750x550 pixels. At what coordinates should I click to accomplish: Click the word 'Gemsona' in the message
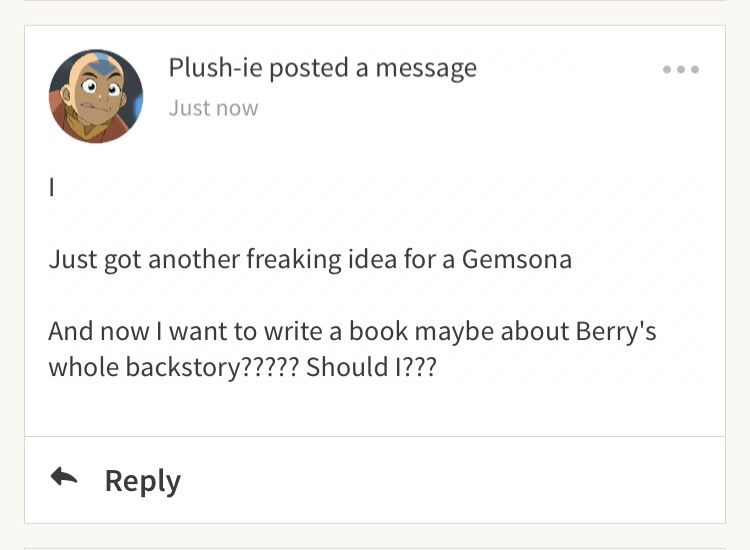(x=517, y=259)
